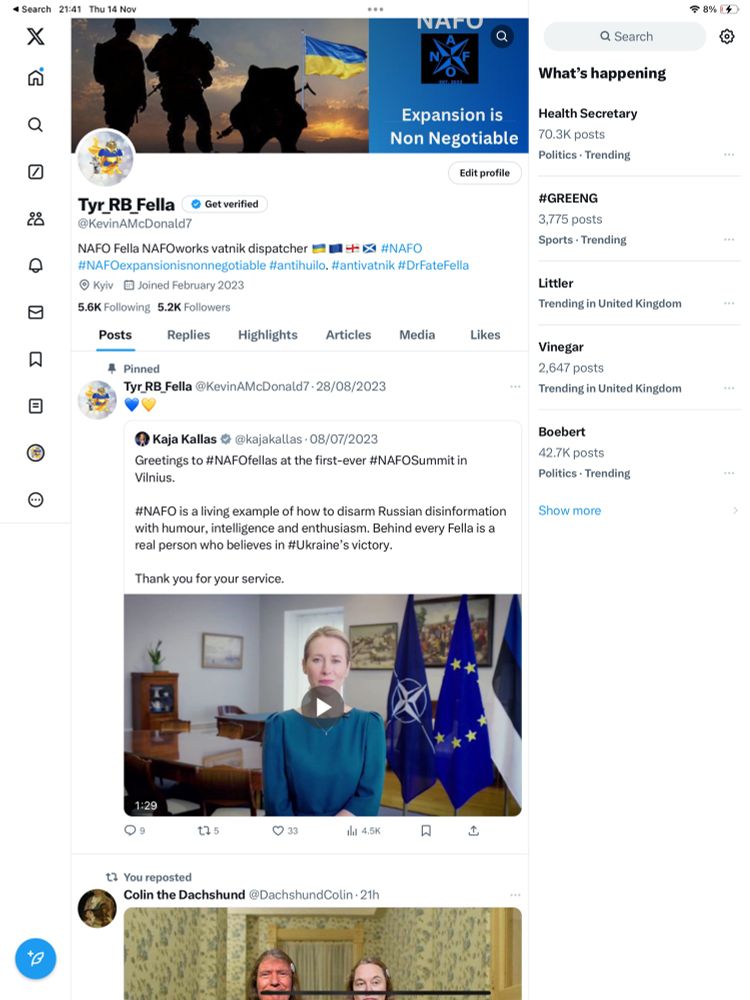This screenshot has width=750, height=1000.
Task: Open settings gear next to search
Action: click(726, 36)
